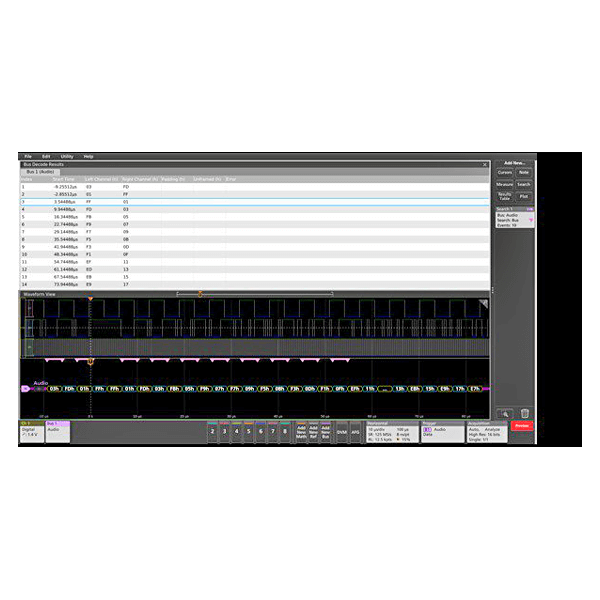Close the Bus Decode Results panel
The width and height of the screenshot is (600, 600).
(x=485, y=165)
